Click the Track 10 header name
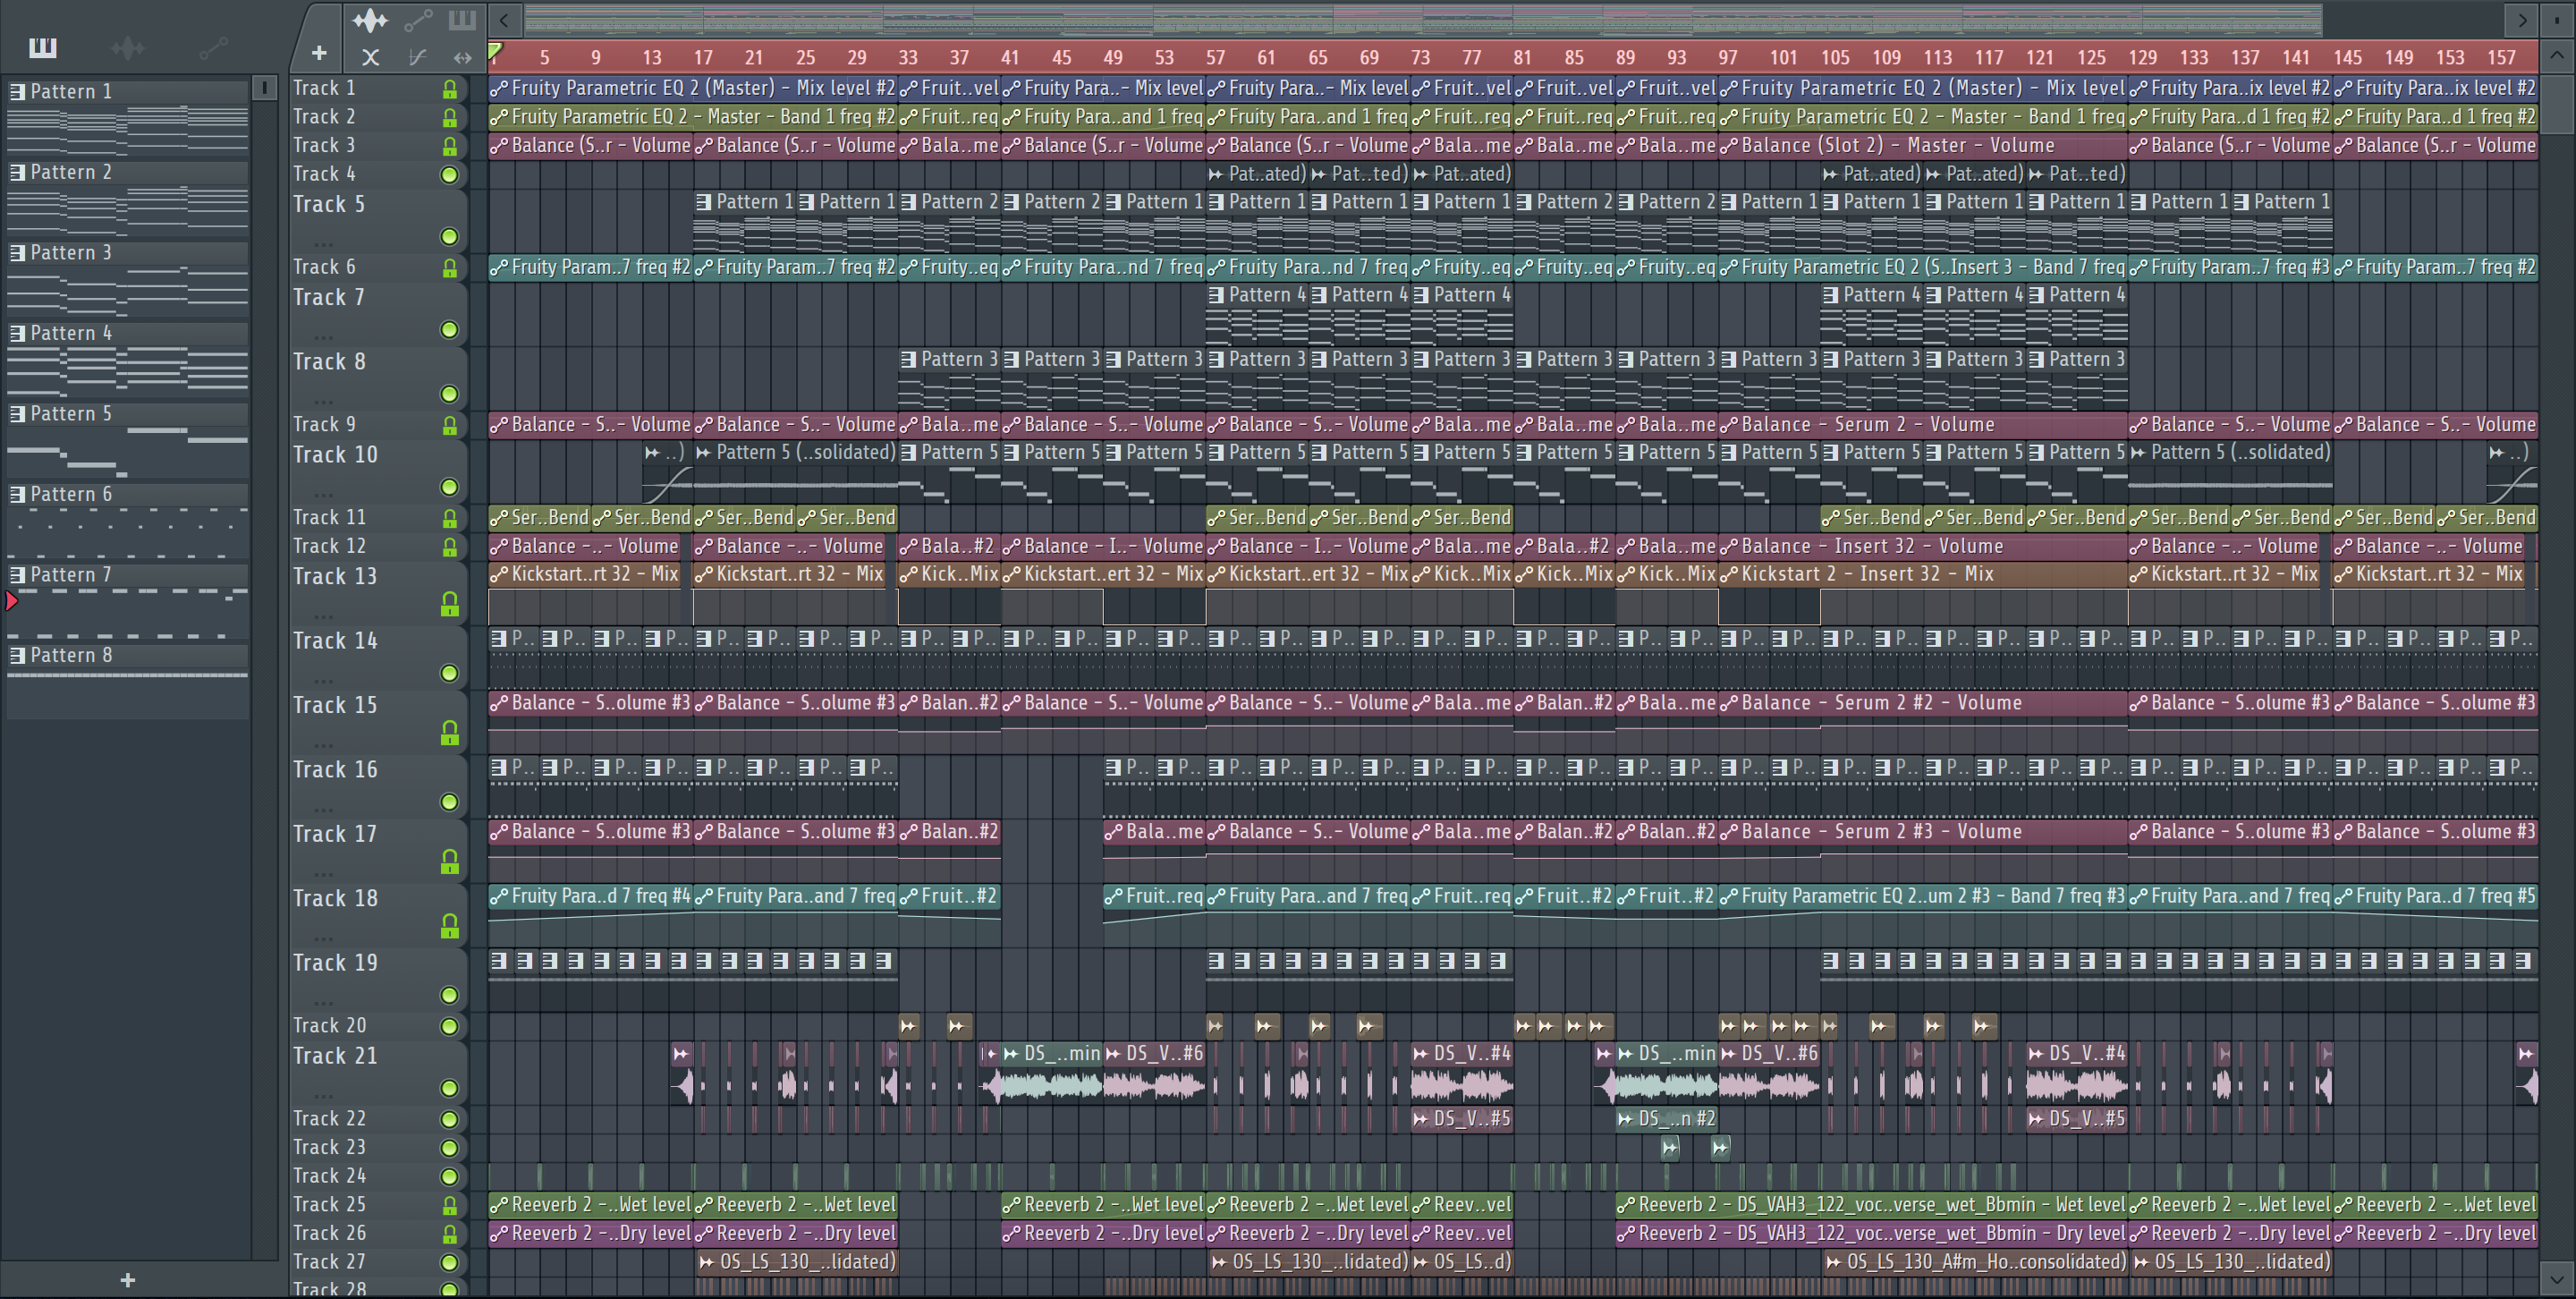 click(x=335, y=455)
